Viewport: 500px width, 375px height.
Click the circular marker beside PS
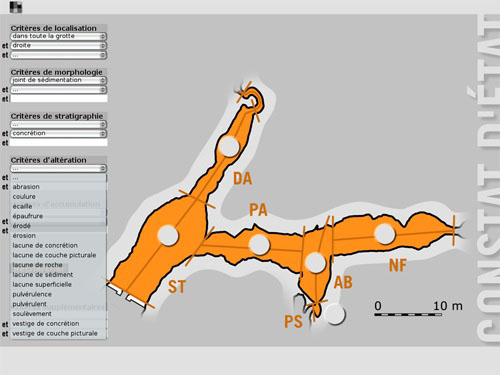(x=334, y=314)
